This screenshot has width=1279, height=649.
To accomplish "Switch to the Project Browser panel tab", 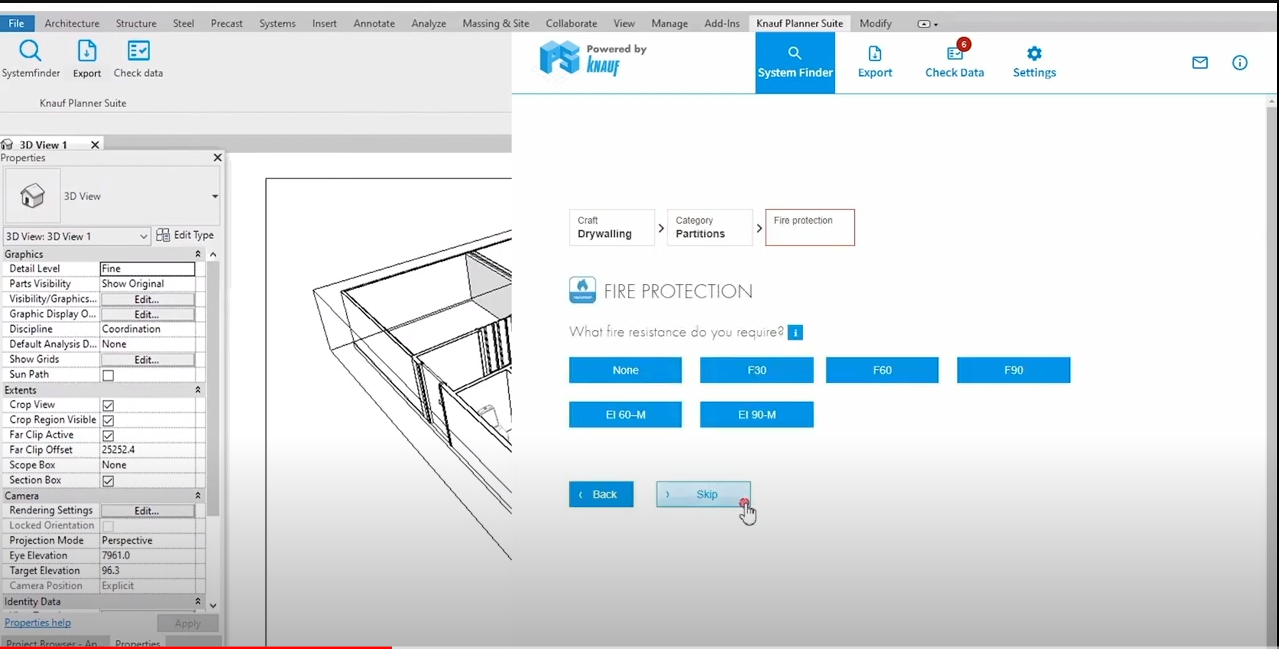I will (52, 643).
